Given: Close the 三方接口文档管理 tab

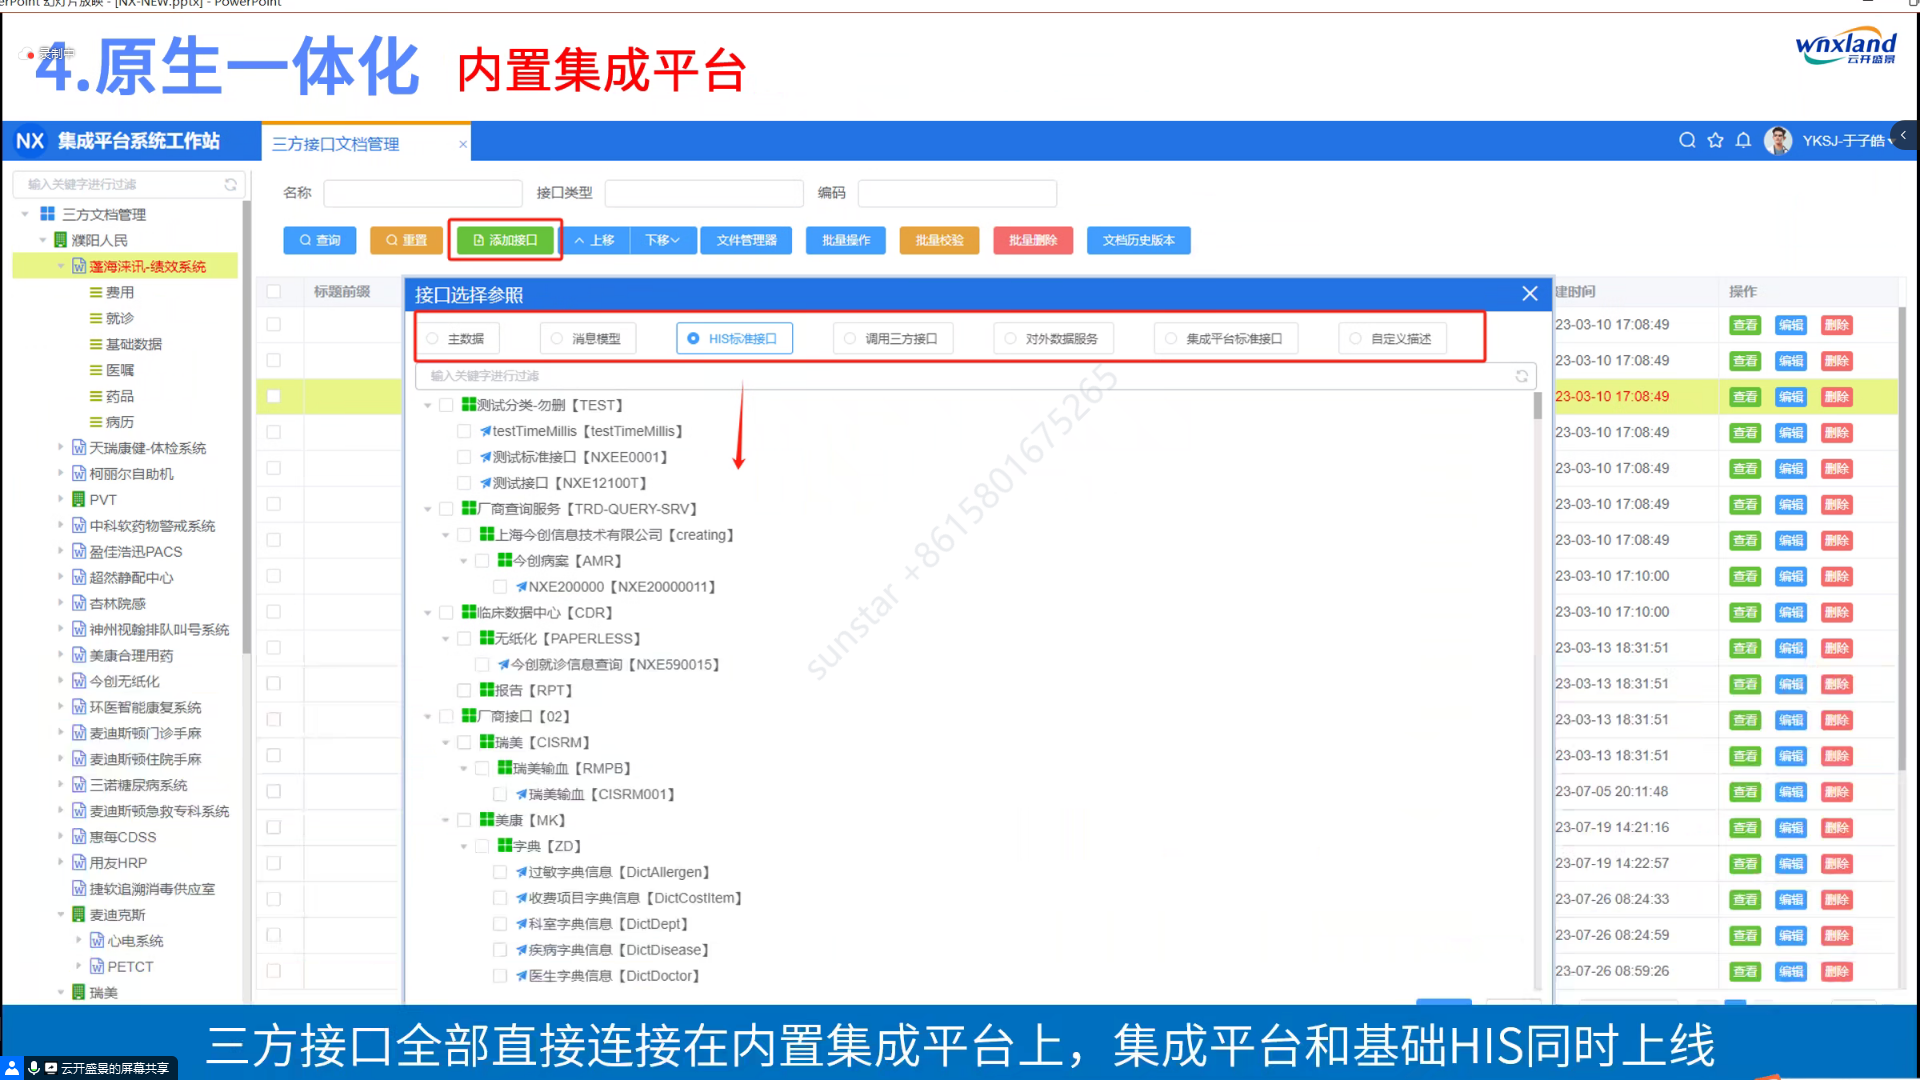Looking at the screenshot, I should coord(462,144).
